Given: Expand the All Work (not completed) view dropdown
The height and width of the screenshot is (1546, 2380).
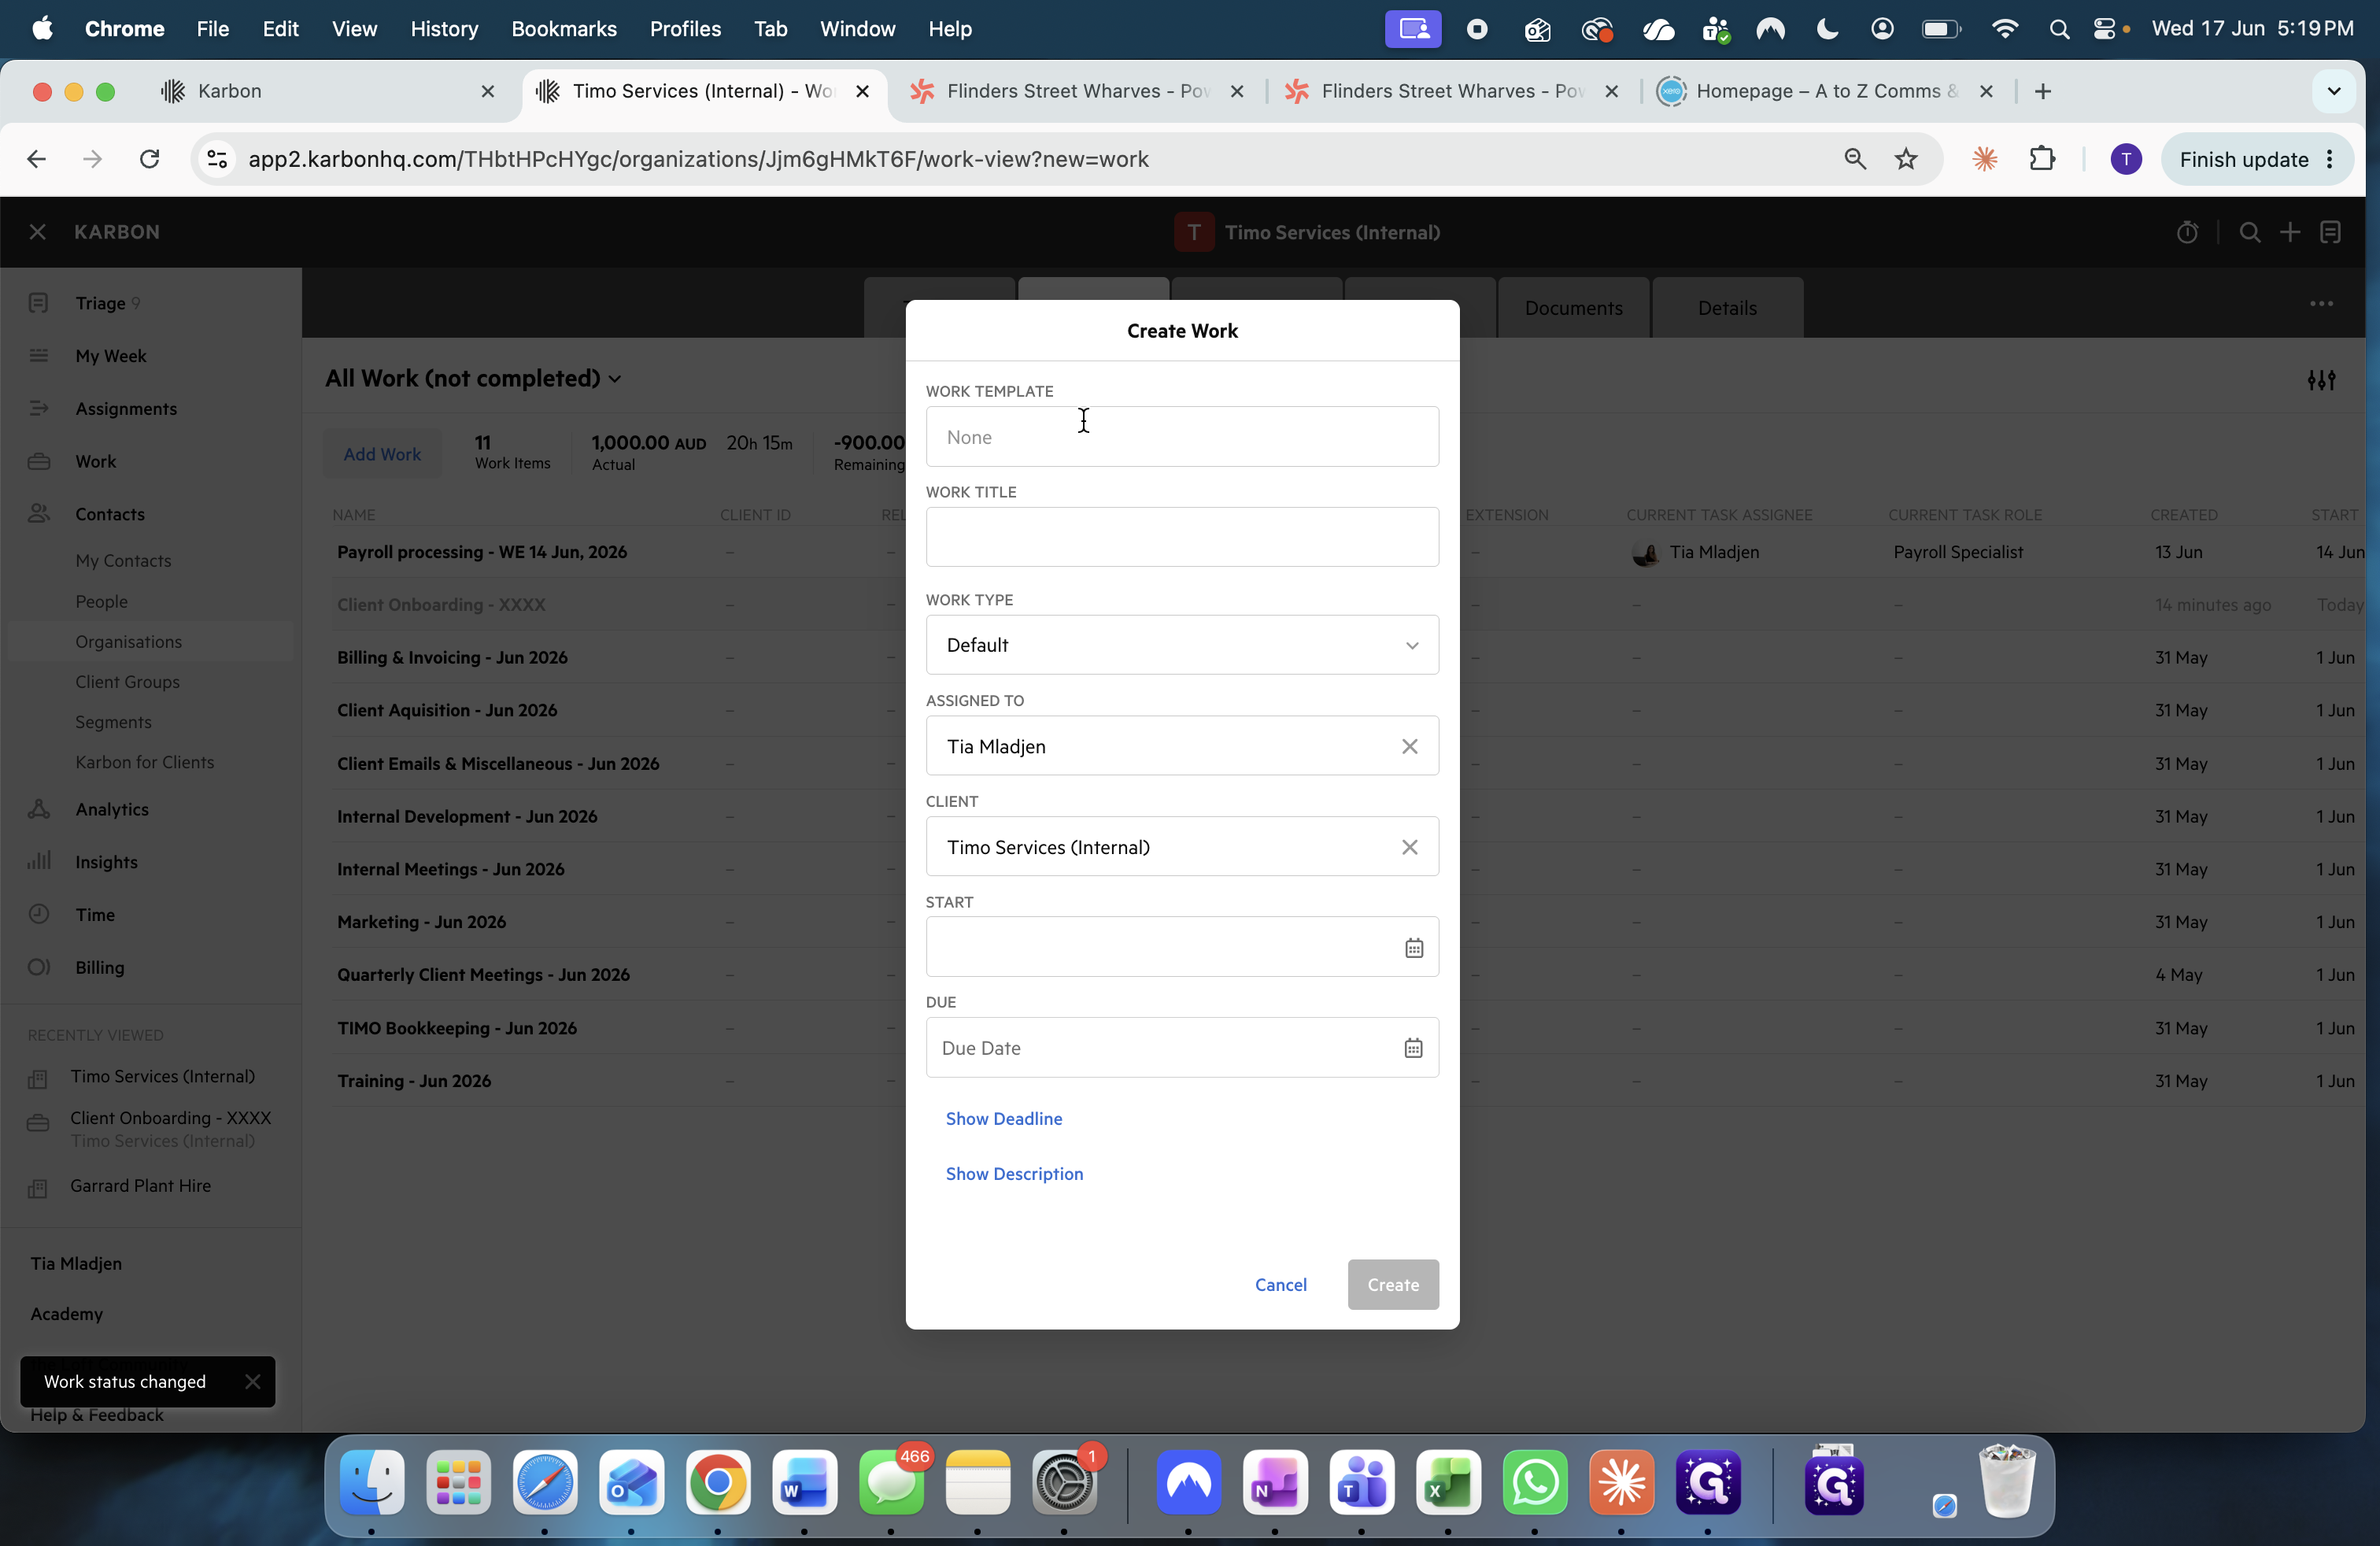Looking at the screenshot, I should pos(473,378).
